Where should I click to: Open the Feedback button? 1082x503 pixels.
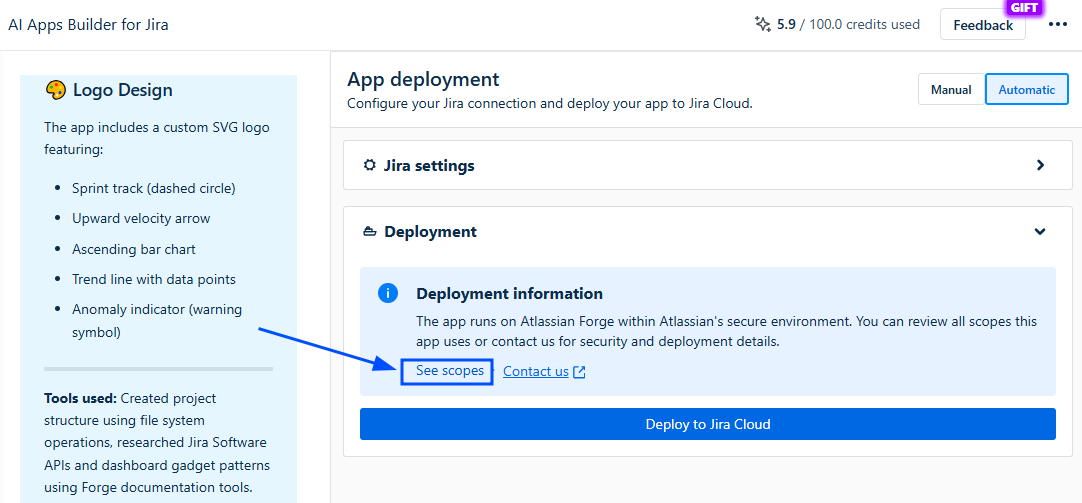coord(982,25)
